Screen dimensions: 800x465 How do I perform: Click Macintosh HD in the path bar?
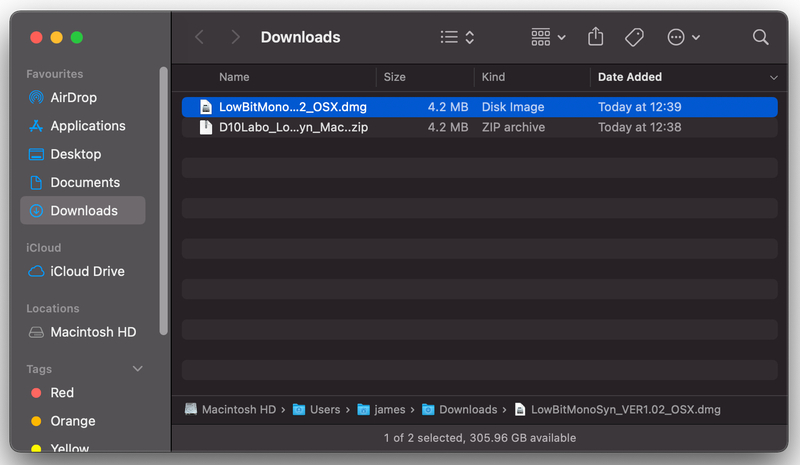point(230,409)
